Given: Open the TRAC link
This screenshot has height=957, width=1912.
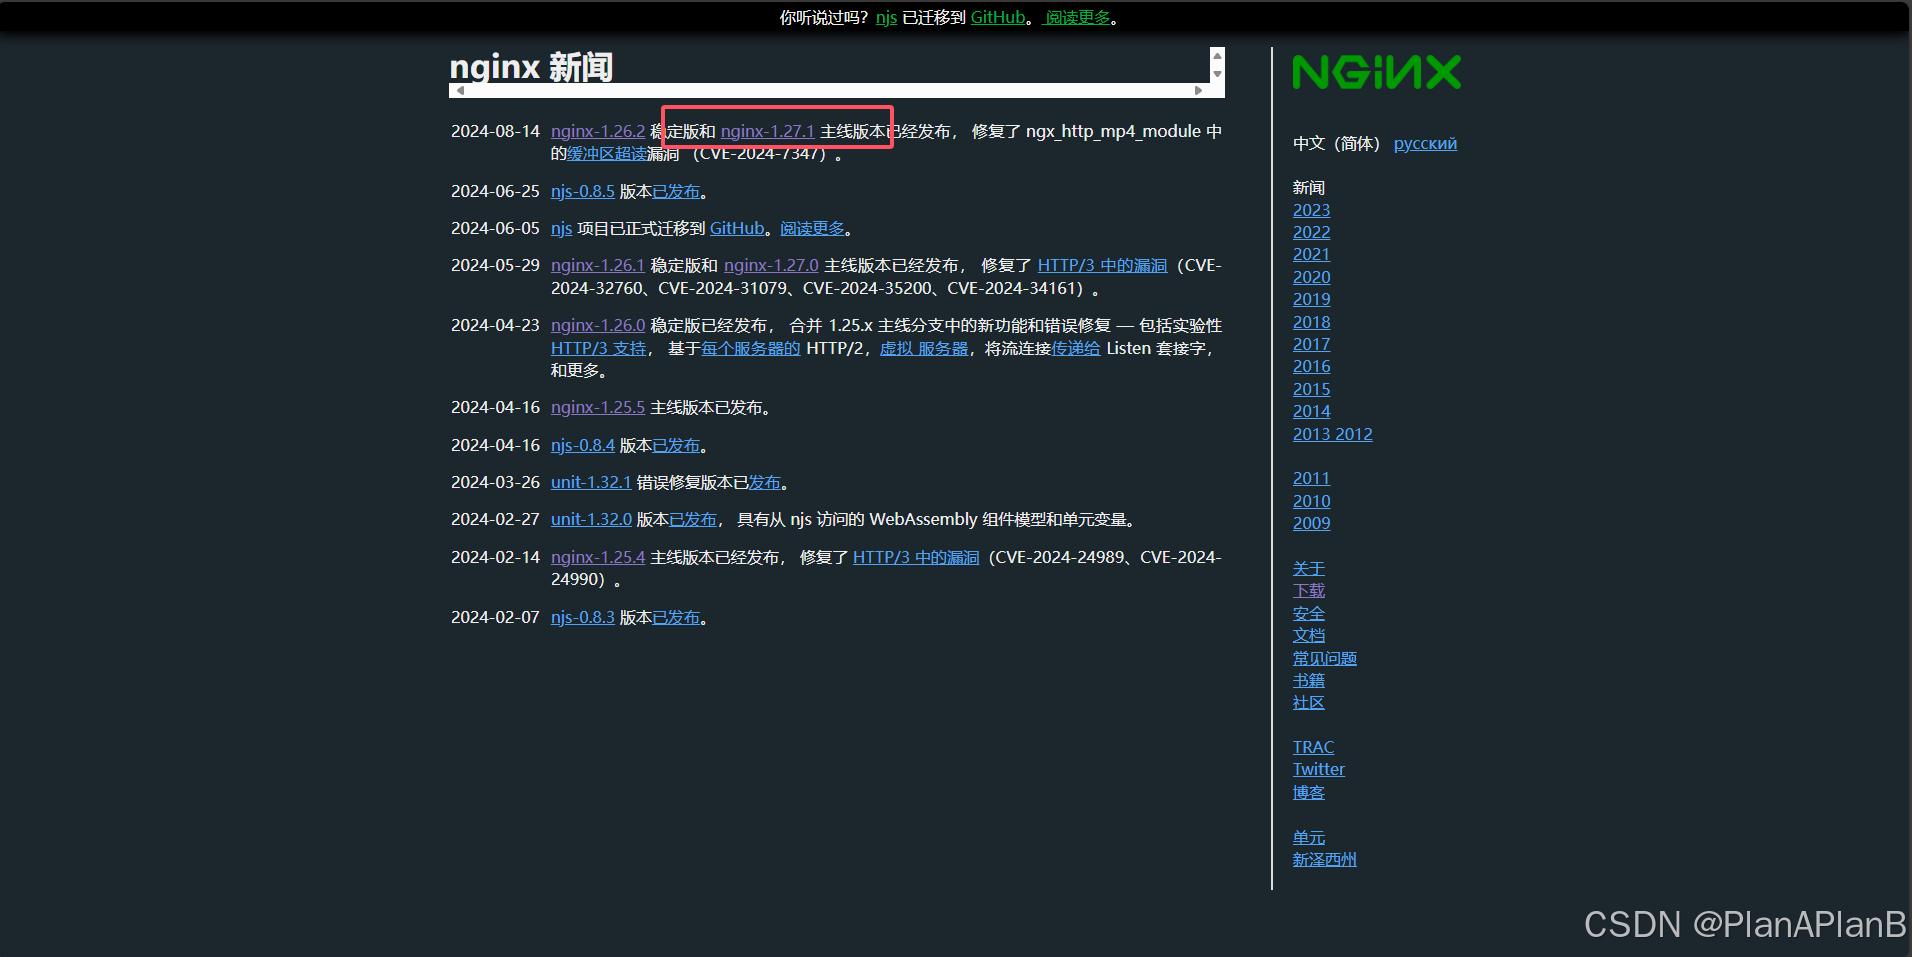Looking at the screenshot, I should (x=1313, y=748).
